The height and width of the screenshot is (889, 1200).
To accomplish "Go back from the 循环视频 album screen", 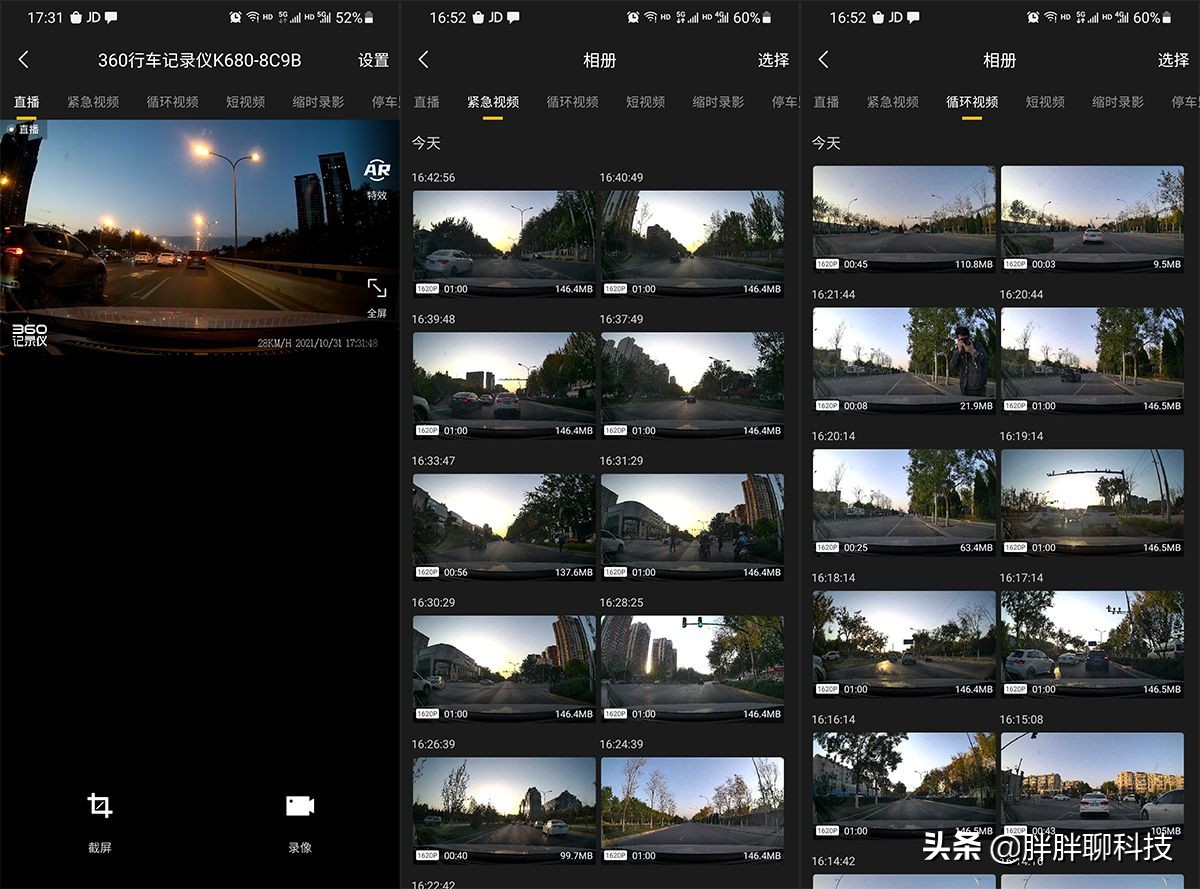I will click(823, 60).
